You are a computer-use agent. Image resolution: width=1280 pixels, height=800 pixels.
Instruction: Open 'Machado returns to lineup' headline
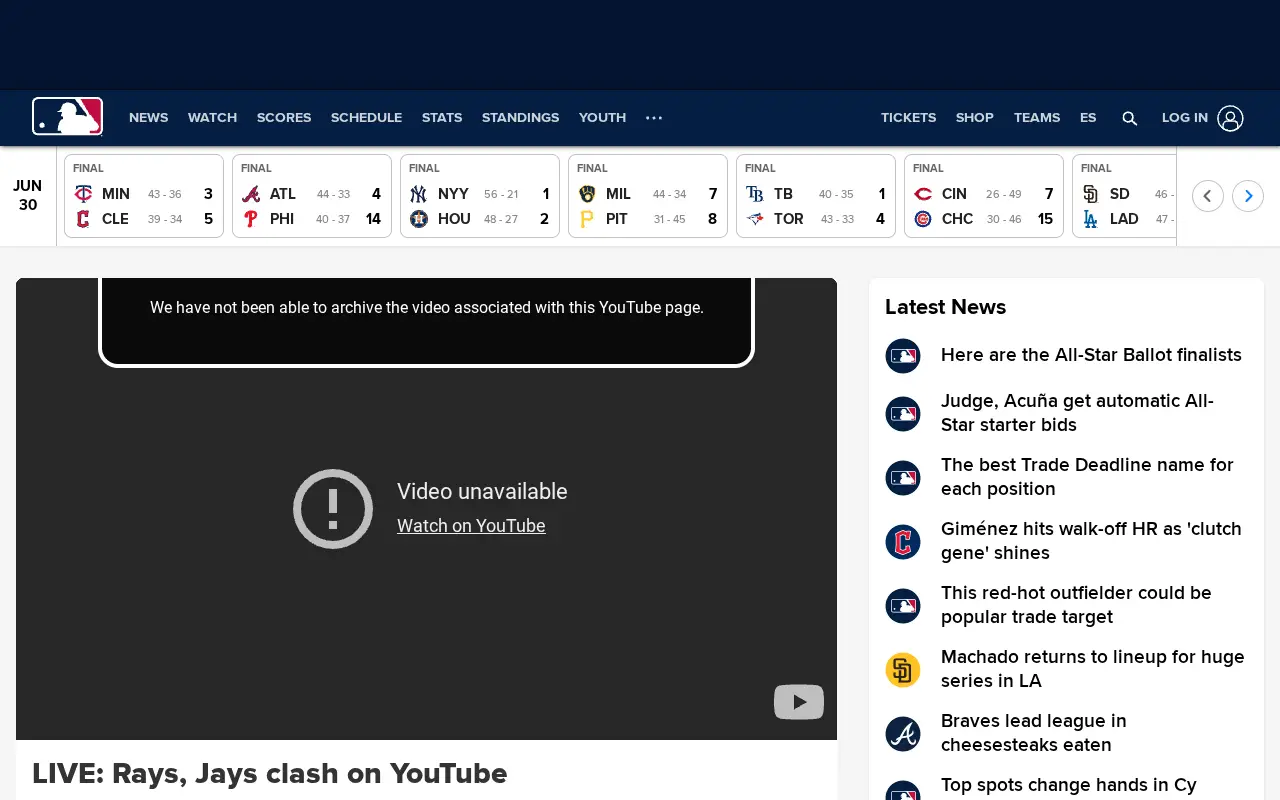[x=1093, y=669]
